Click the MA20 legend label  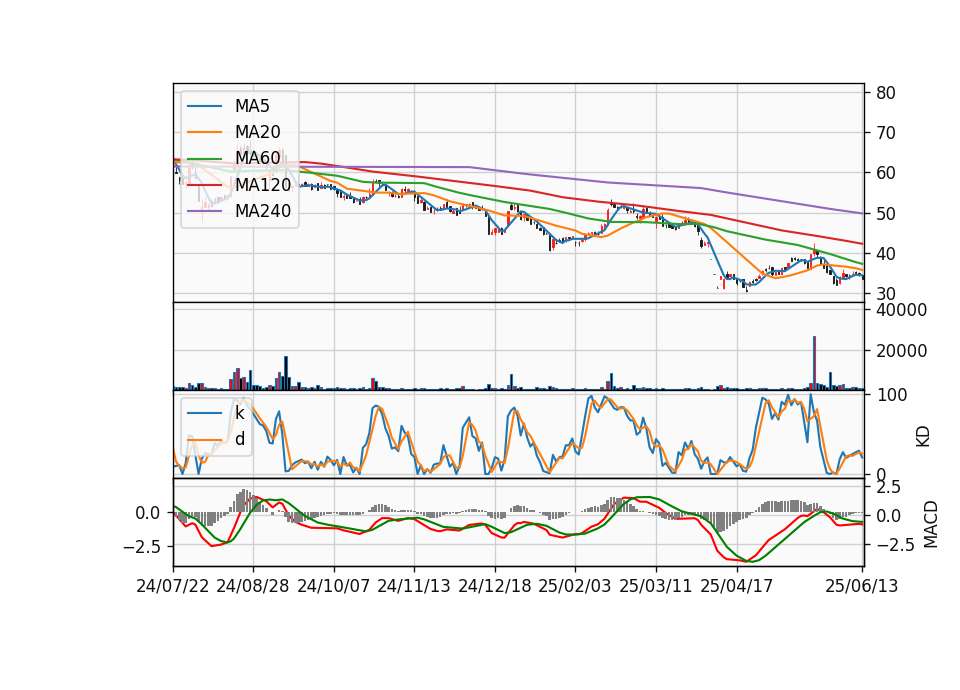(258, 132)
